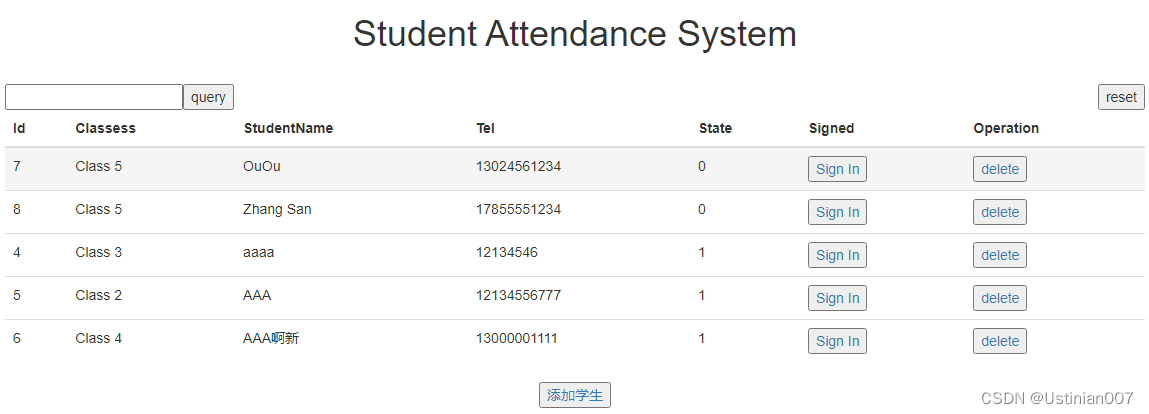Sign In student OuOu

coord(838,169)
